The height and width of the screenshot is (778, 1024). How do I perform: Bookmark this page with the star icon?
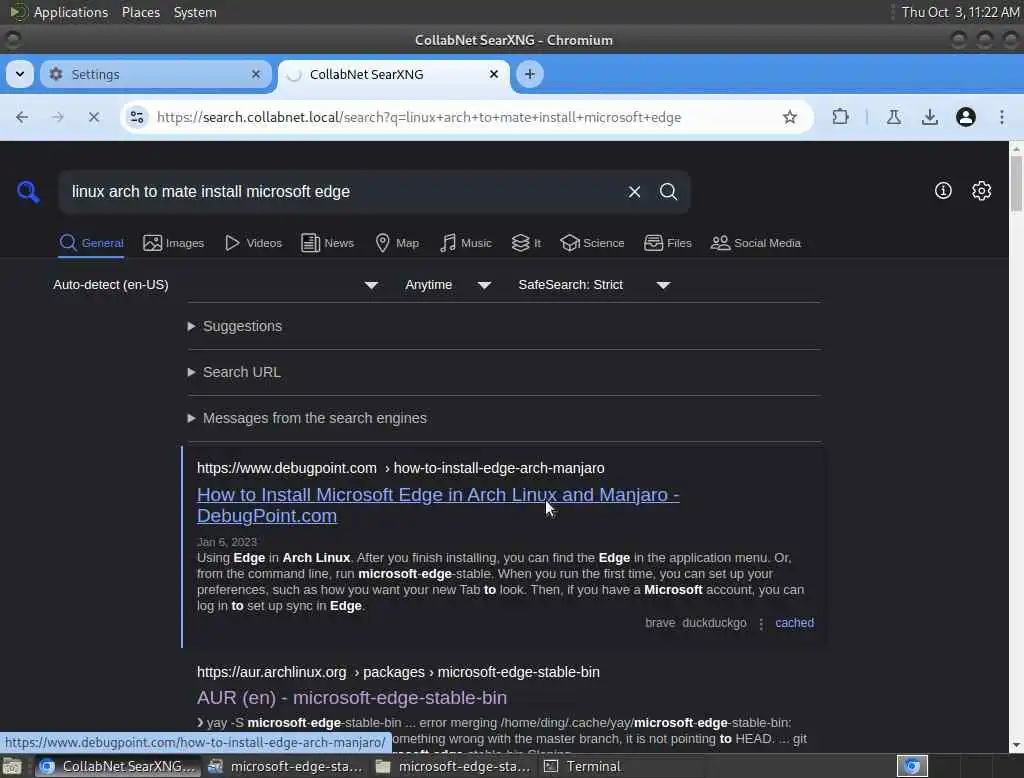[790, 117]
